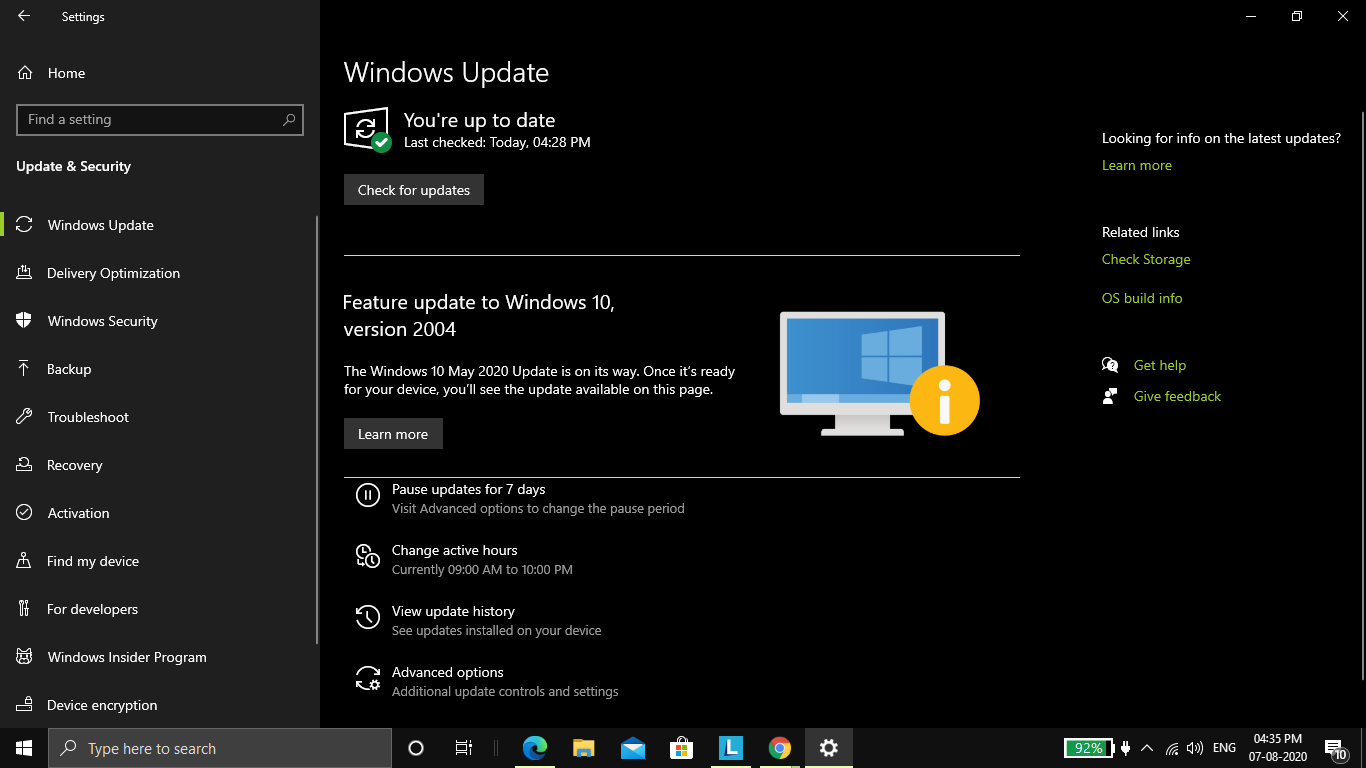
Task: Open Microsoft Store from the taskbar
Action: [681, 748]
